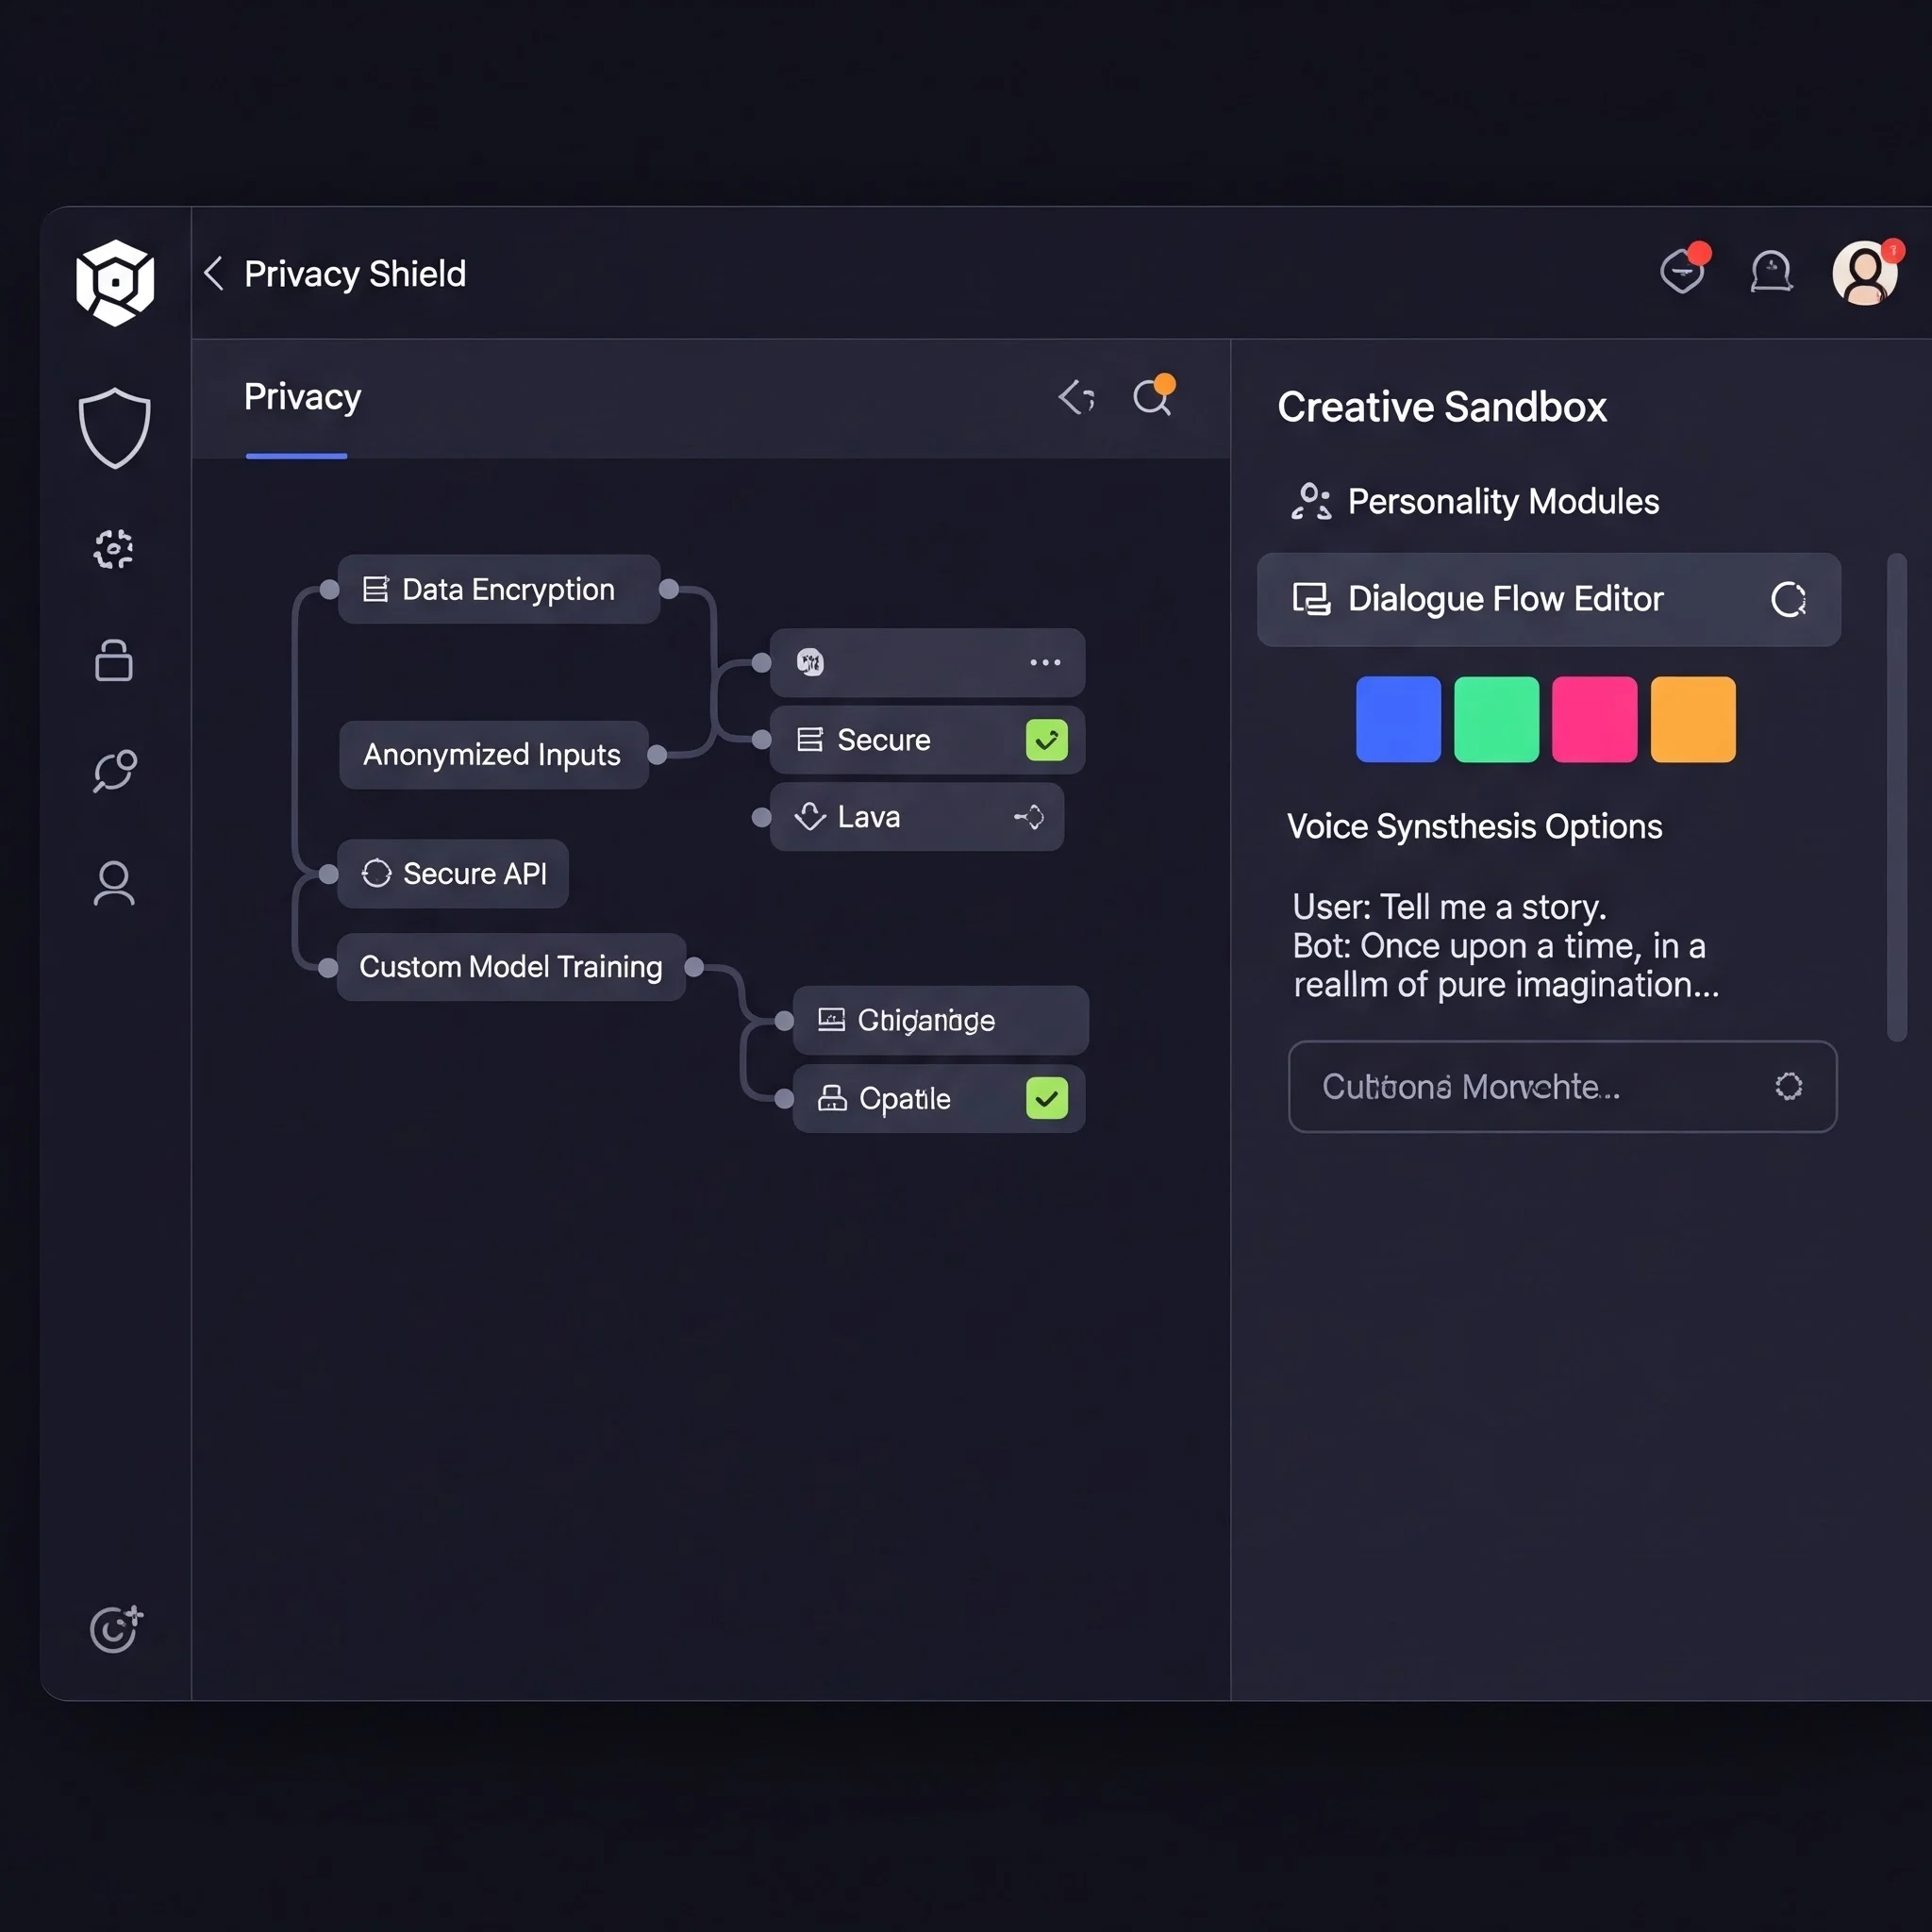Click the Opatile node stamp icon
The image size is (1932, 1932).
click(x=832, y=1098)
